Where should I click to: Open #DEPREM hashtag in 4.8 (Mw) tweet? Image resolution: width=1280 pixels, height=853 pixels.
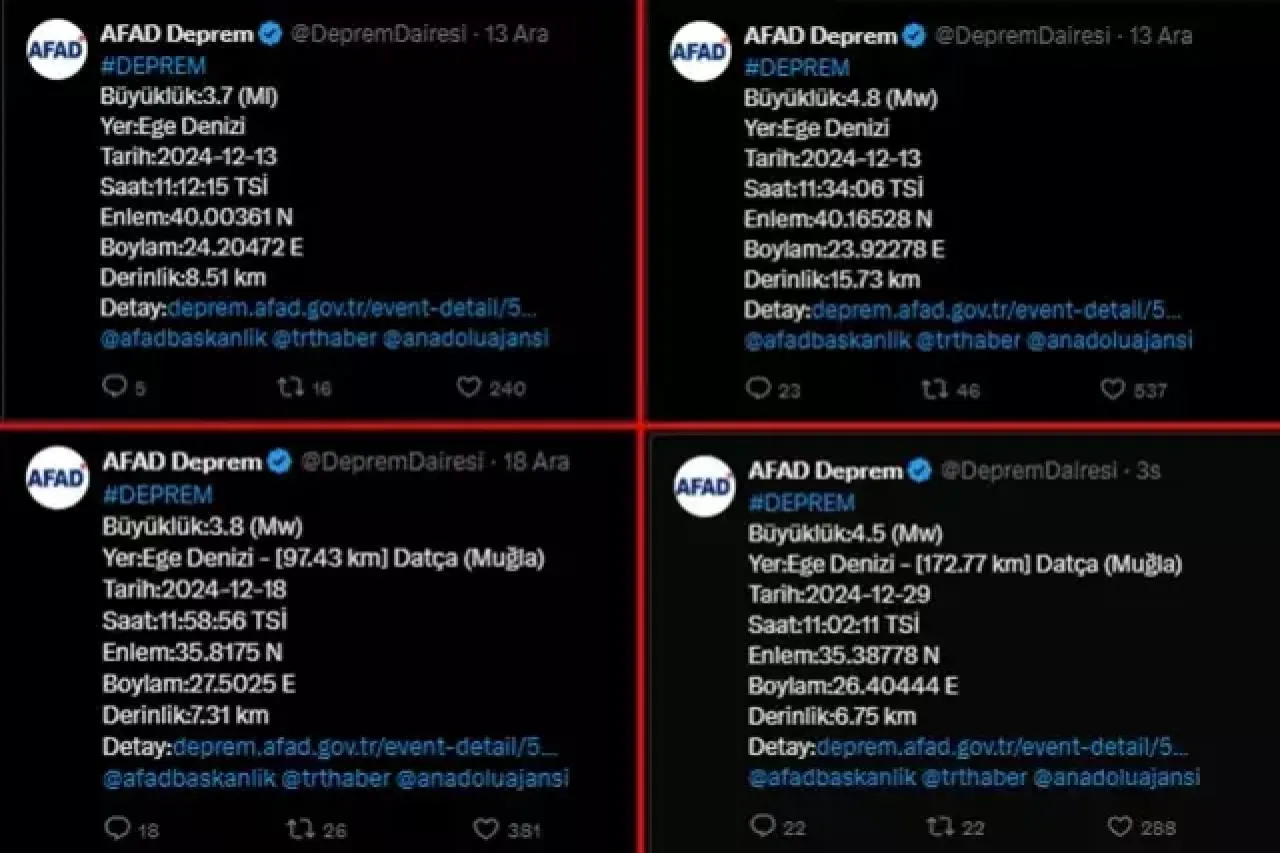pyautogui.click(x=797, y=67)
